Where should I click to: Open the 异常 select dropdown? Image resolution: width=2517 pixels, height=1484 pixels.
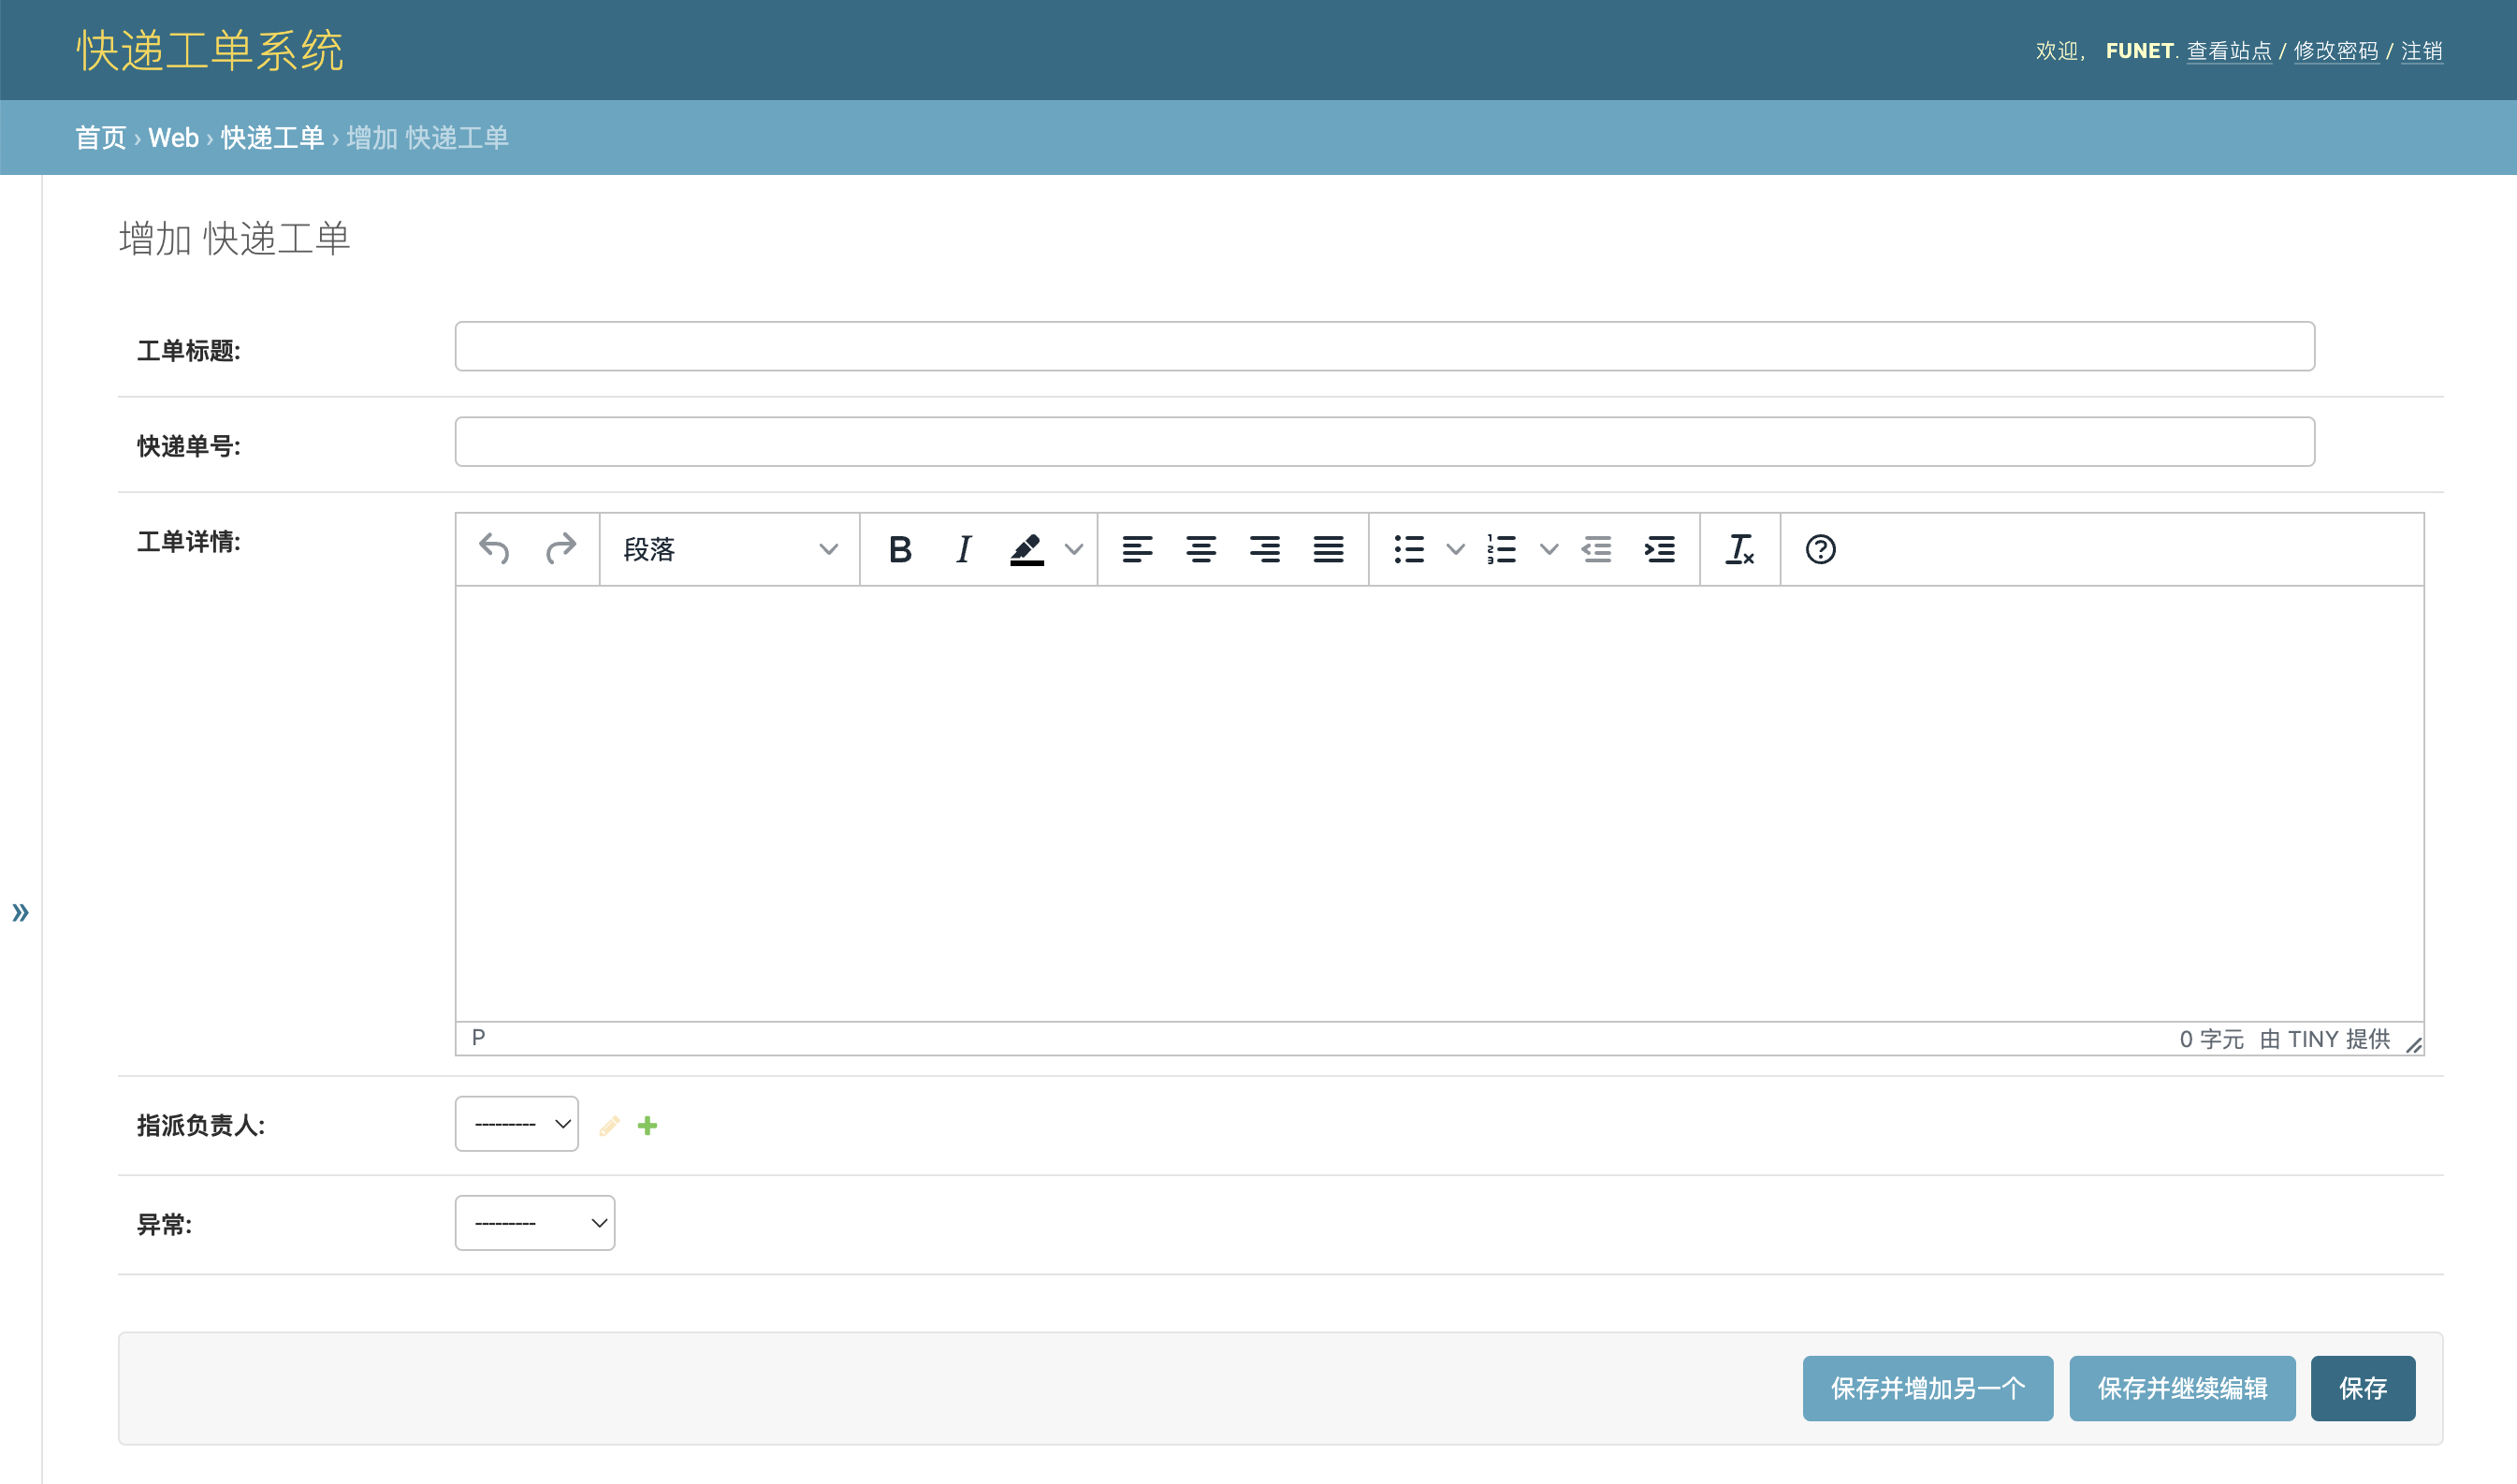coord(535,1223)
